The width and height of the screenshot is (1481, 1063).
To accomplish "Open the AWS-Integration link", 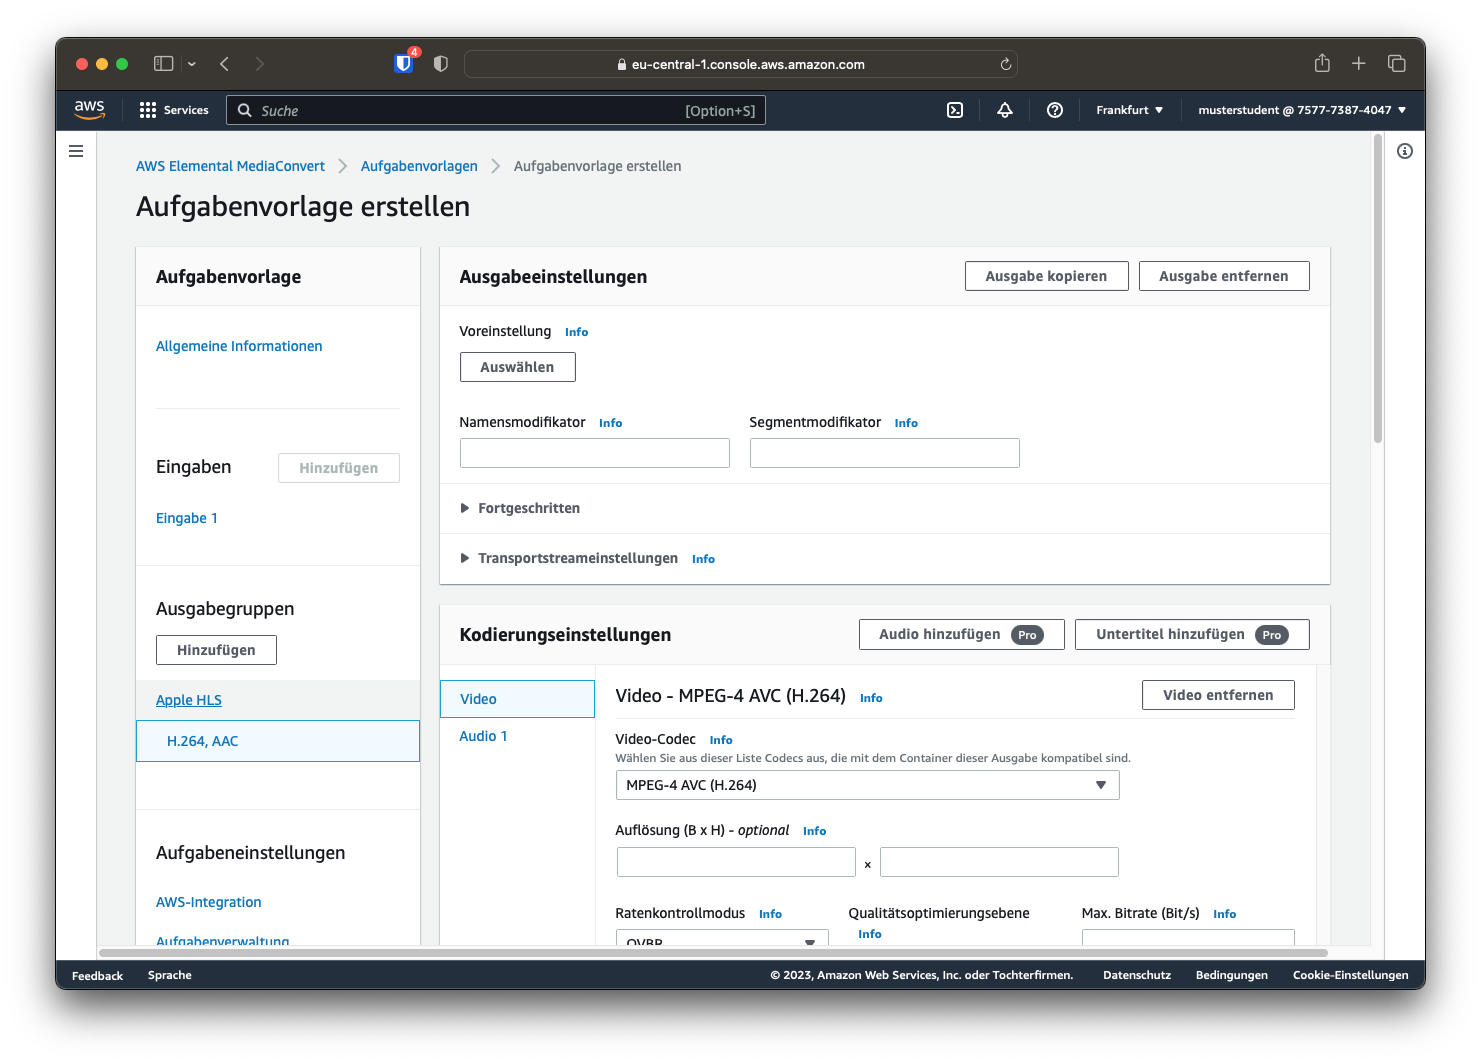I will (209, 902).
